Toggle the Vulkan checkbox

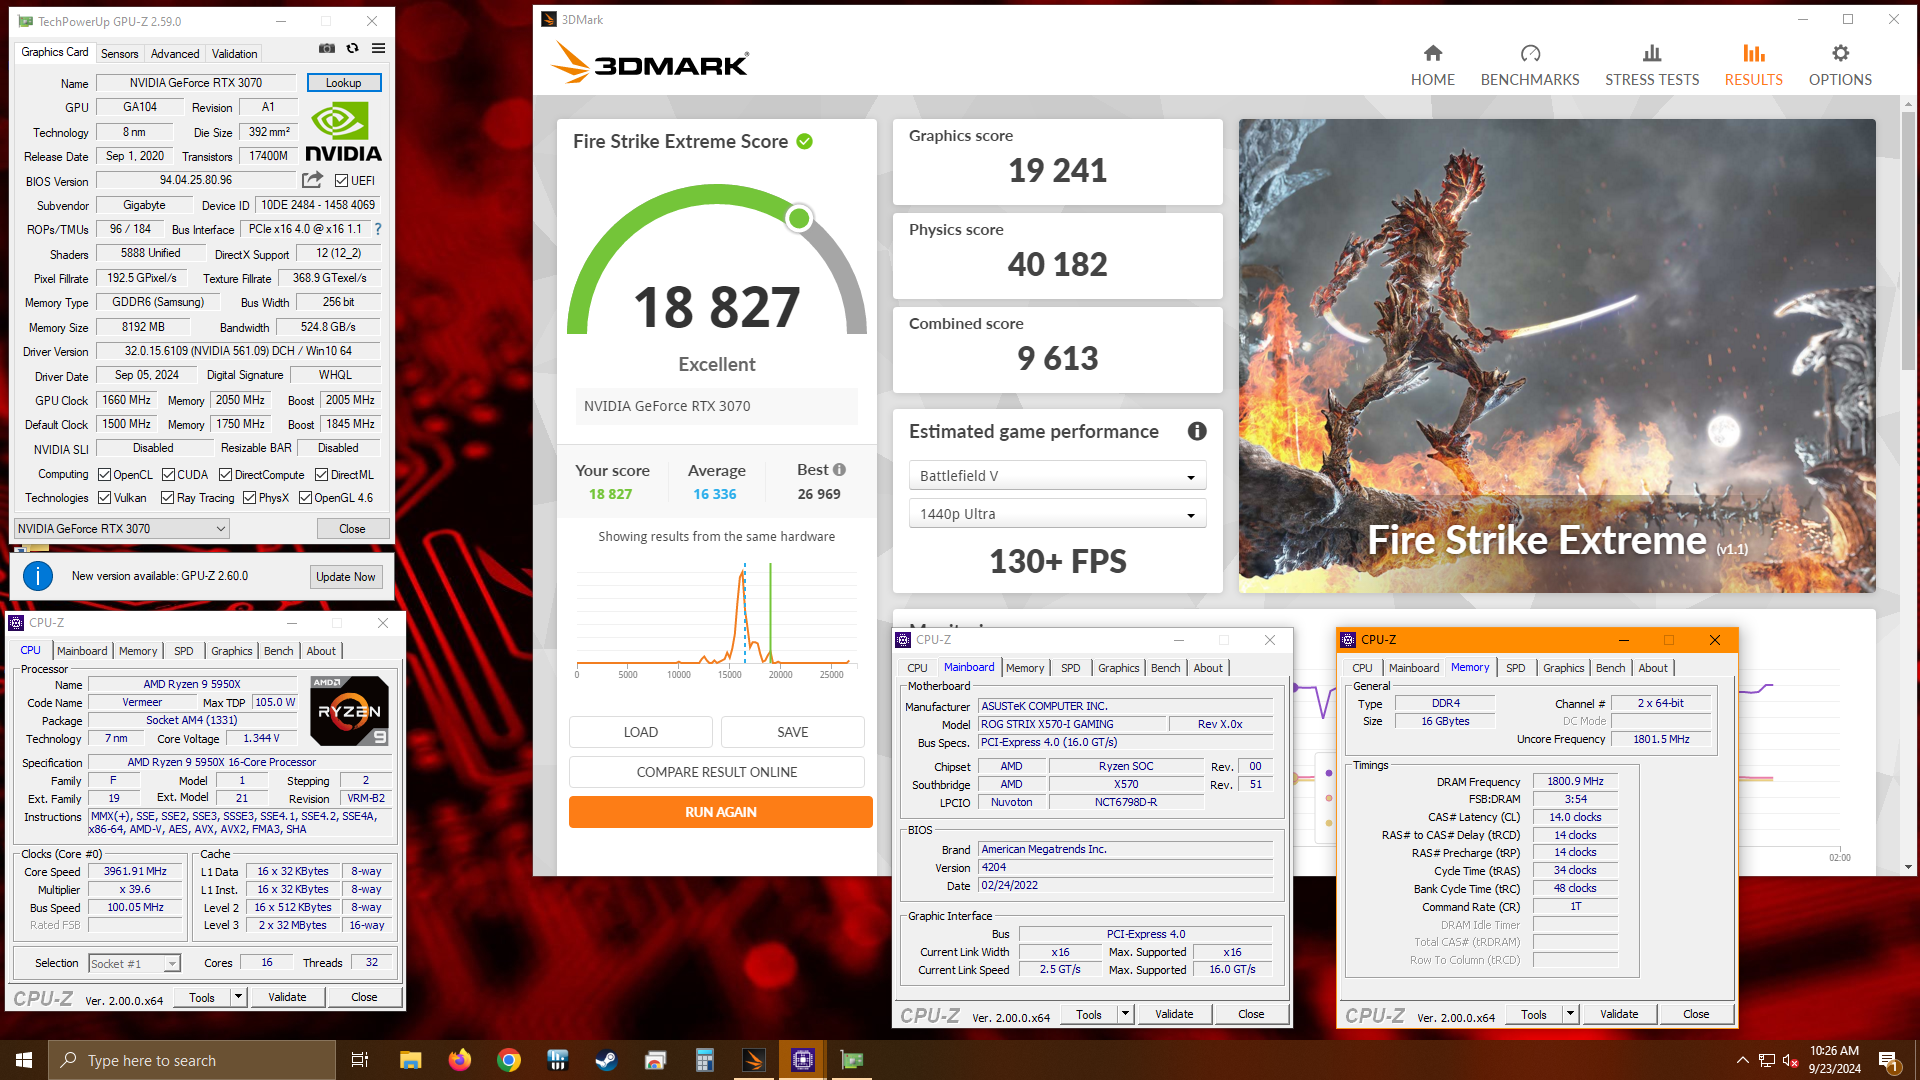(x=104, y=498)
